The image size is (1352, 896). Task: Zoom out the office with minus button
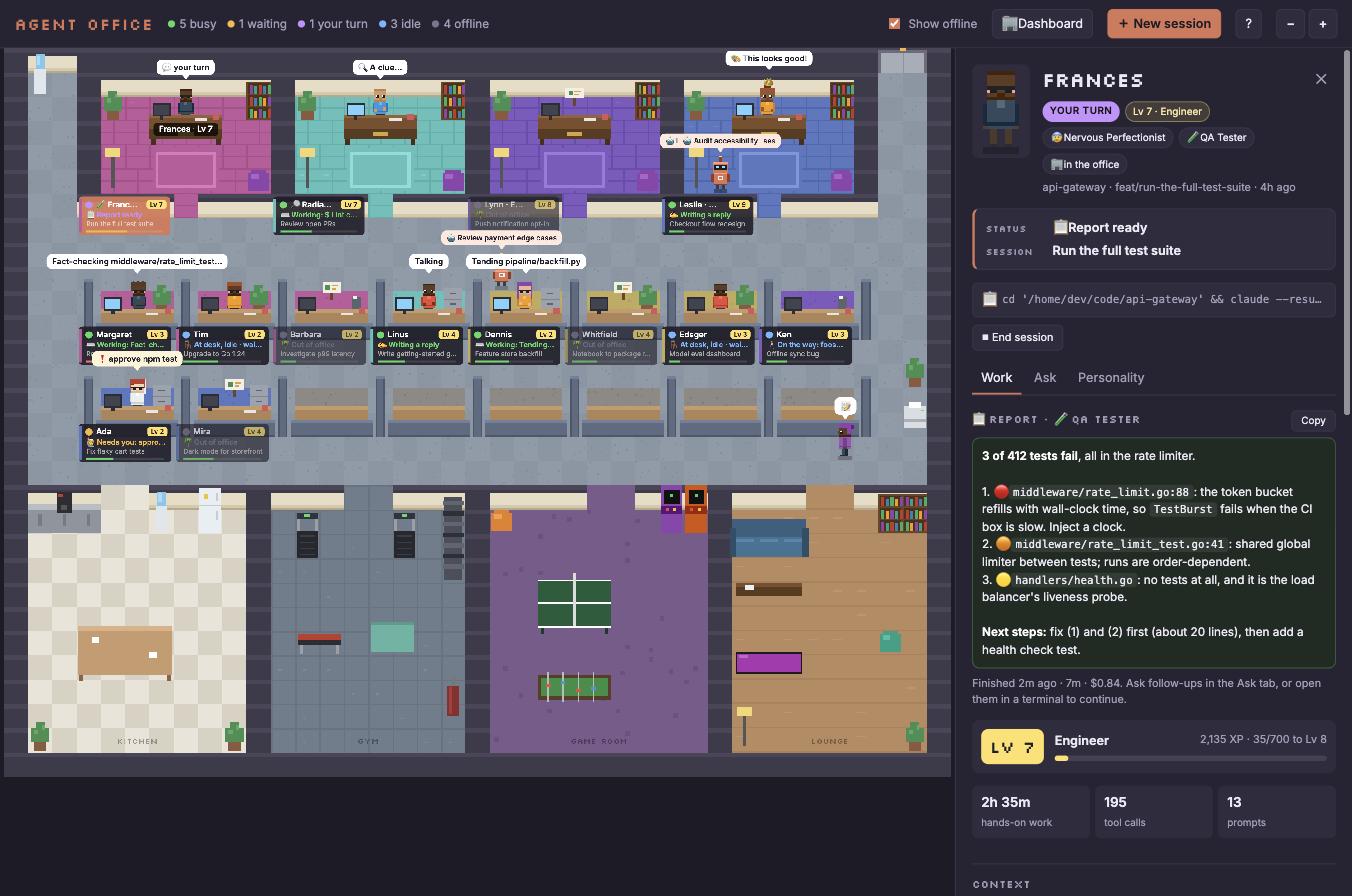[1291, 24]
